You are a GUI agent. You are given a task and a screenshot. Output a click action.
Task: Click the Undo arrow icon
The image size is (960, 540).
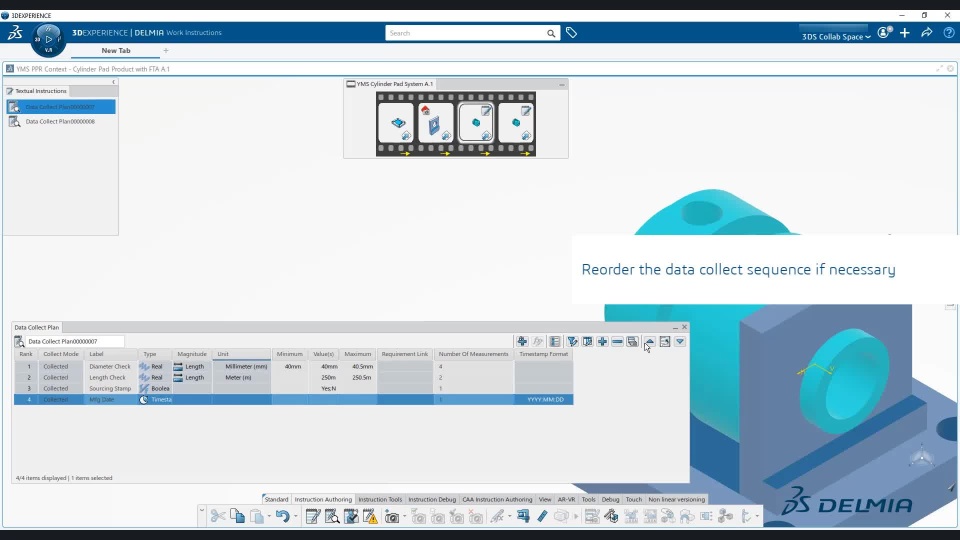282,517
